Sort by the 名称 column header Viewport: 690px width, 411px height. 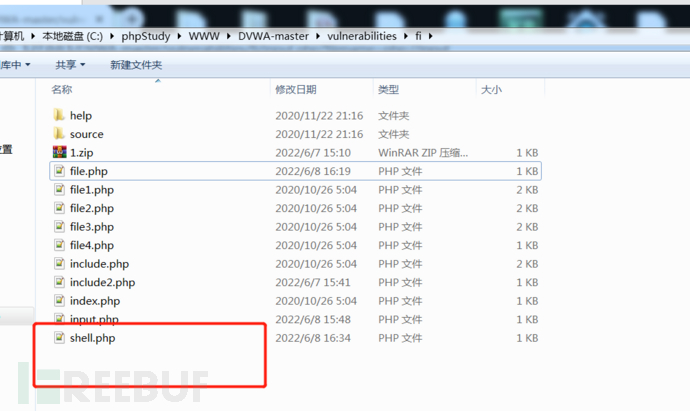62,90
